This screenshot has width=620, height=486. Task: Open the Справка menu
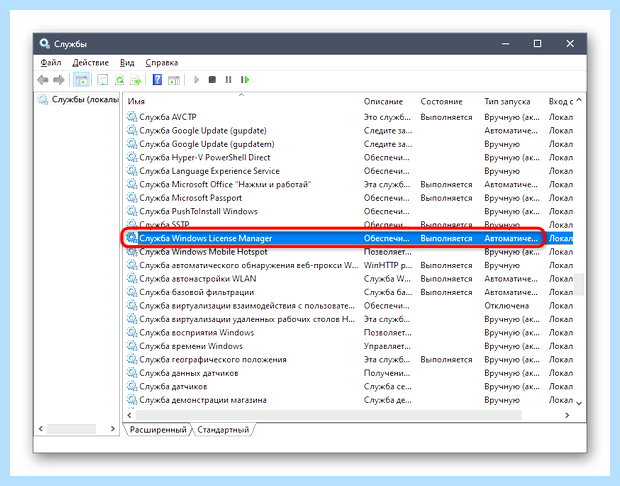(162, 62)
